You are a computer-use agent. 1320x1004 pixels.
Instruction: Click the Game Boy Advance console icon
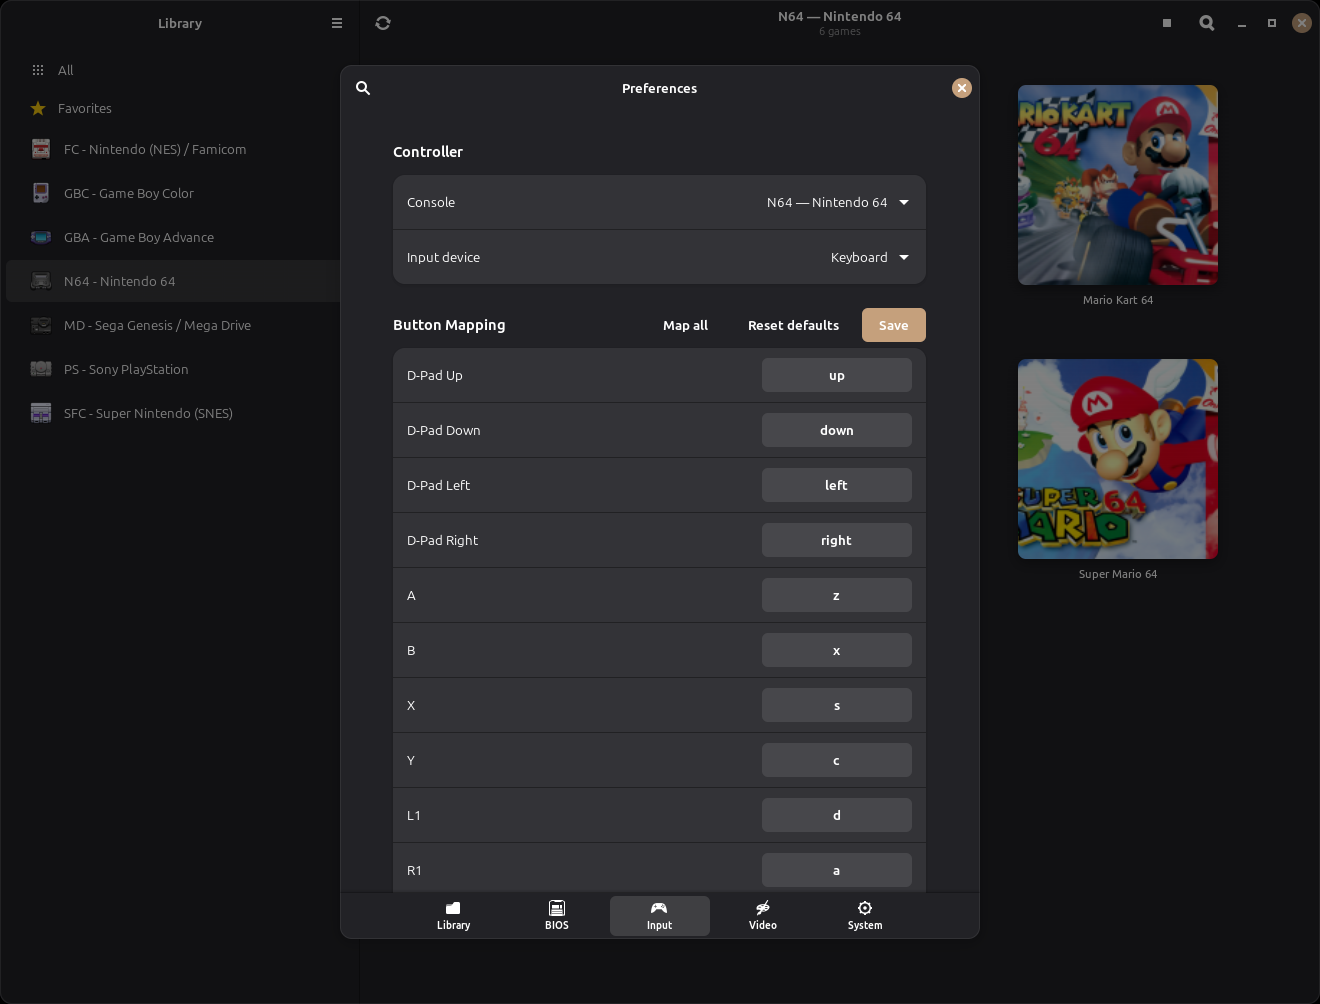41,237
